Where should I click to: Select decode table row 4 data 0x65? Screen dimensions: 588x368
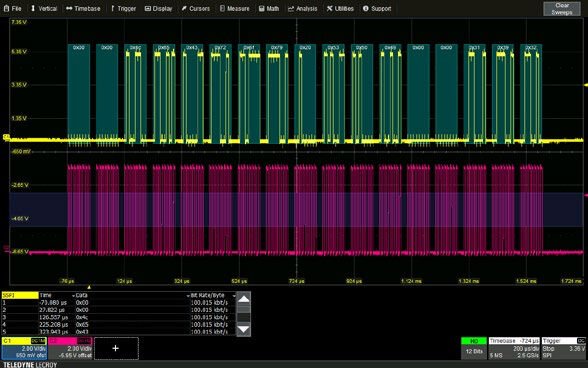point(82,324)
